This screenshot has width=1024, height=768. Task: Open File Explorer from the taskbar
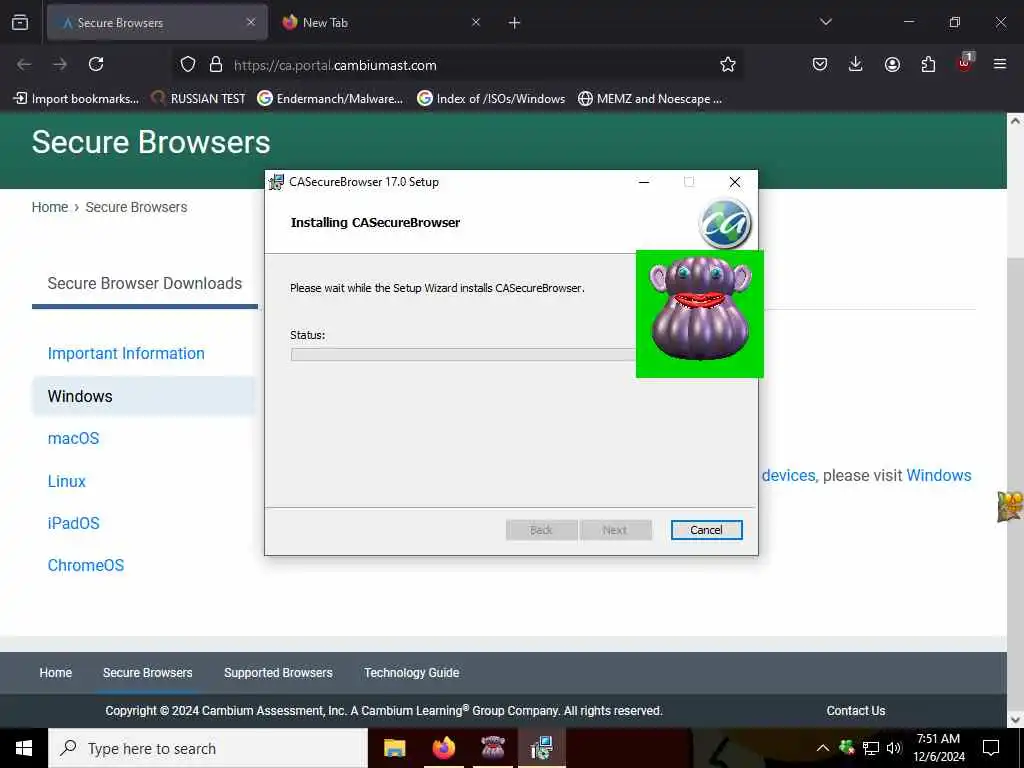394,748
